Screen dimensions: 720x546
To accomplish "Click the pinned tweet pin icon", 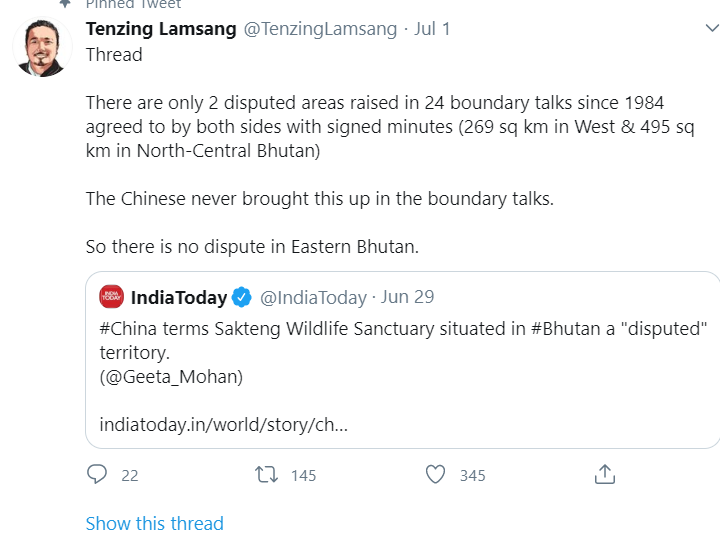I will 65,4.
